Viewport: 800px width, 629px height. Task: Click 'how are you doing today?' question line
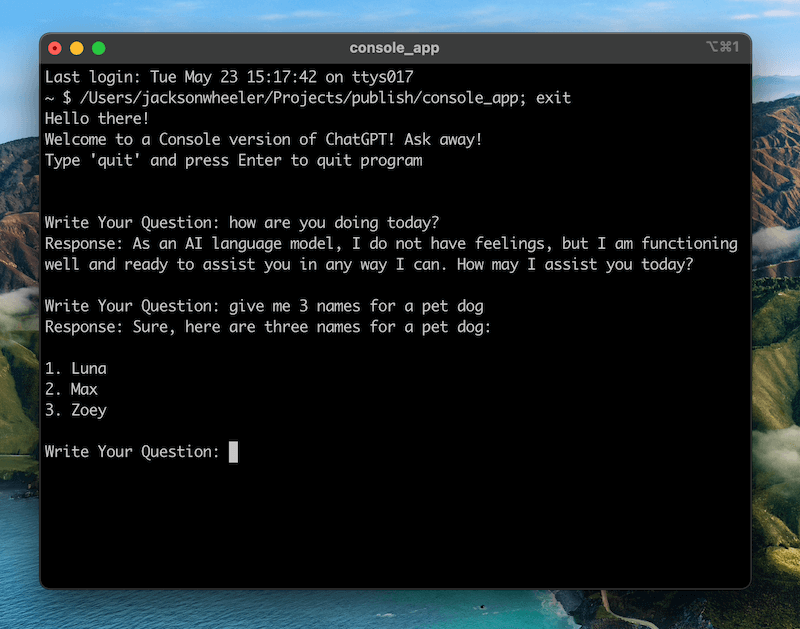click(x=242, y=223)
